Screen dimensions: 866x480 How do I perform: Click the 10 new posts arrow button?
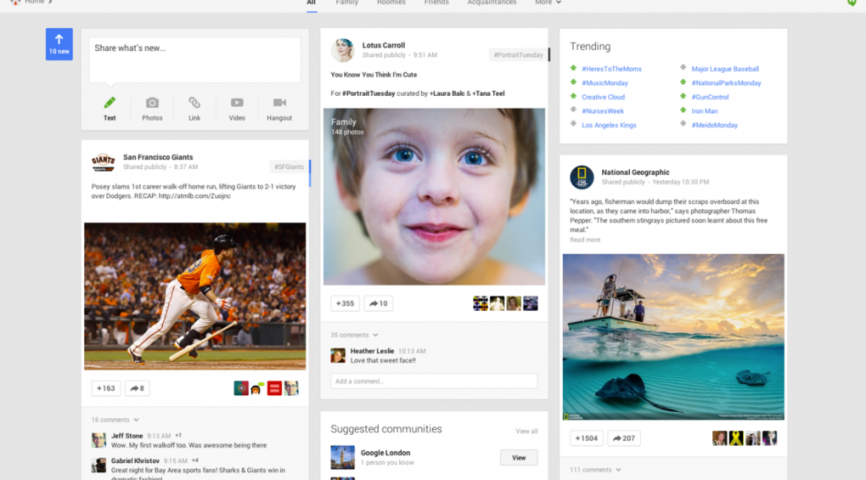click(x=59, y=44)
